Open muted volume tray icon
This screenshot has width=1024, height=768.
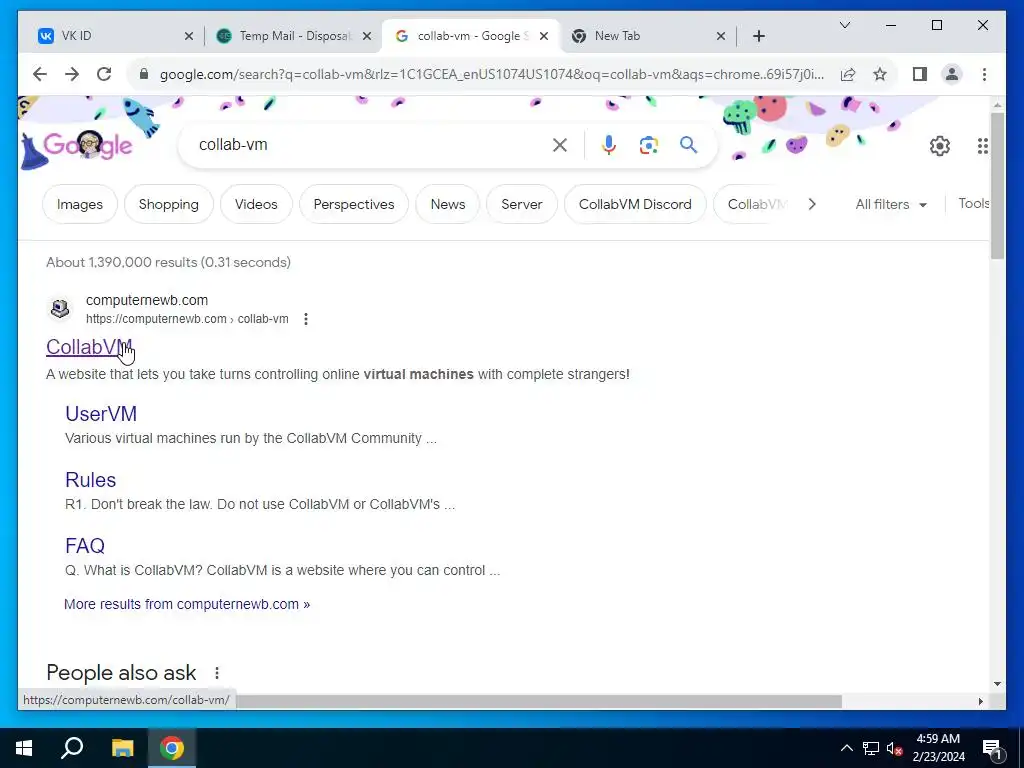(894, 748)
